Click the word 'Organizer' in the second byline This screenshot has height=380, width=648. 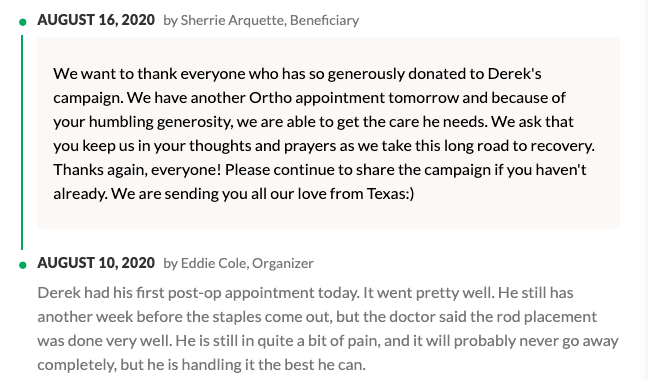point(283,263)
